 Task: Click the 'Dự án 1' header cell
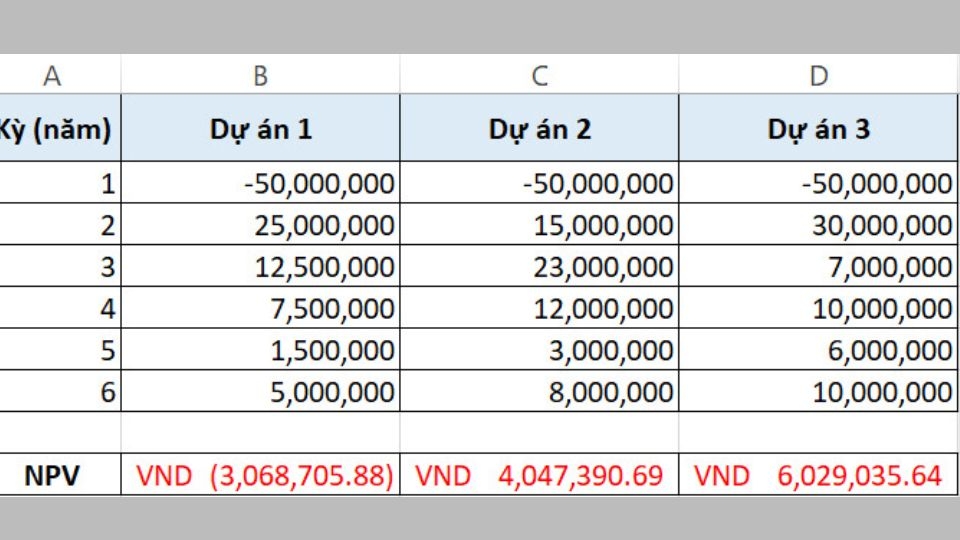click(260, 128)
